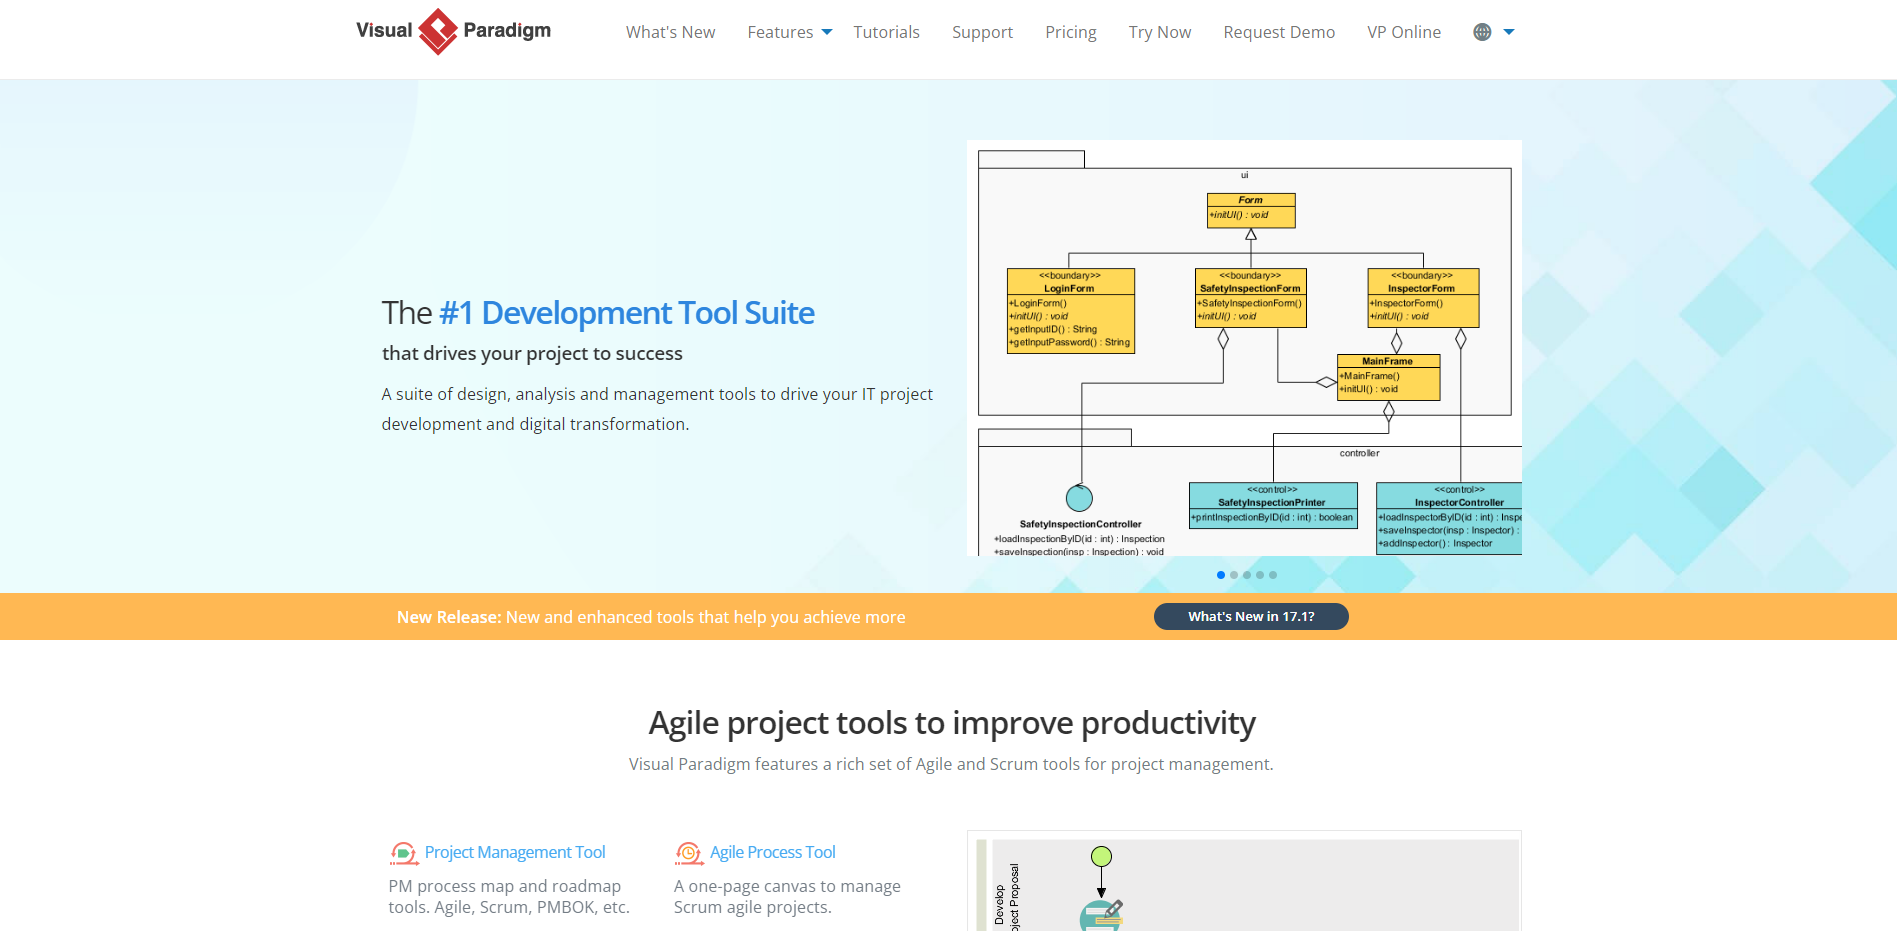The height and width of the screenshot is (931, 1897).
Task: Click the What's New in 17.1? button
Action: tap(1251, 617)
